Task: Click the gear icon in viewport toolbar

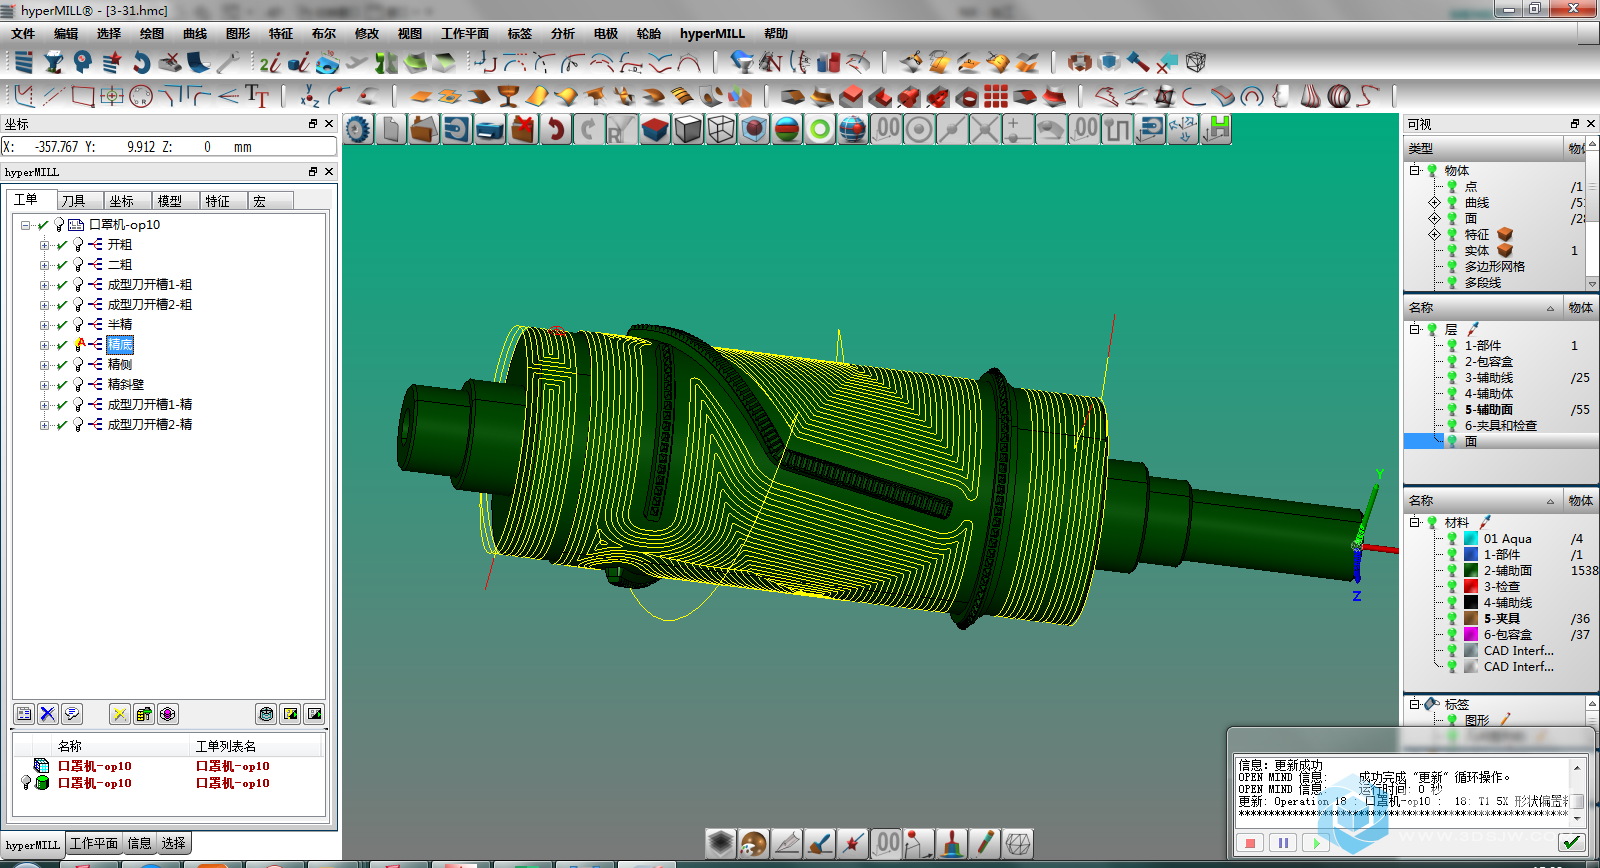Action: click(358, 130)
